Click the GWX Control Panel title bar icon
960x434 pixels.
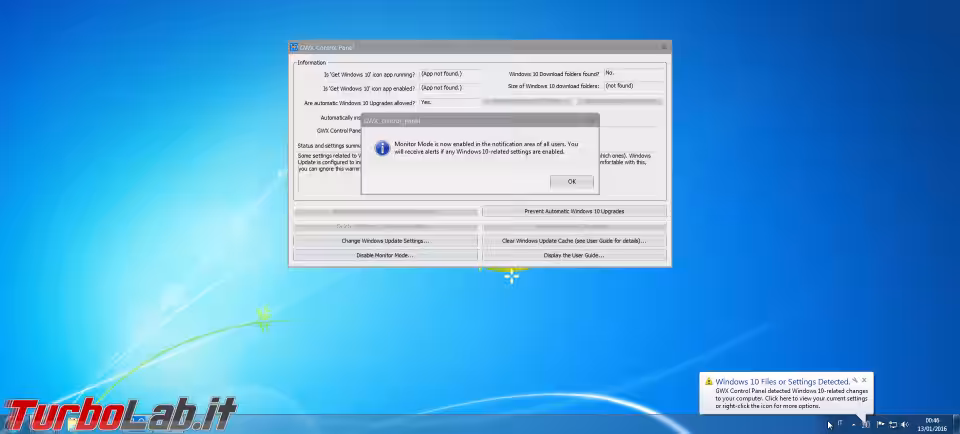tap(294, 47)
